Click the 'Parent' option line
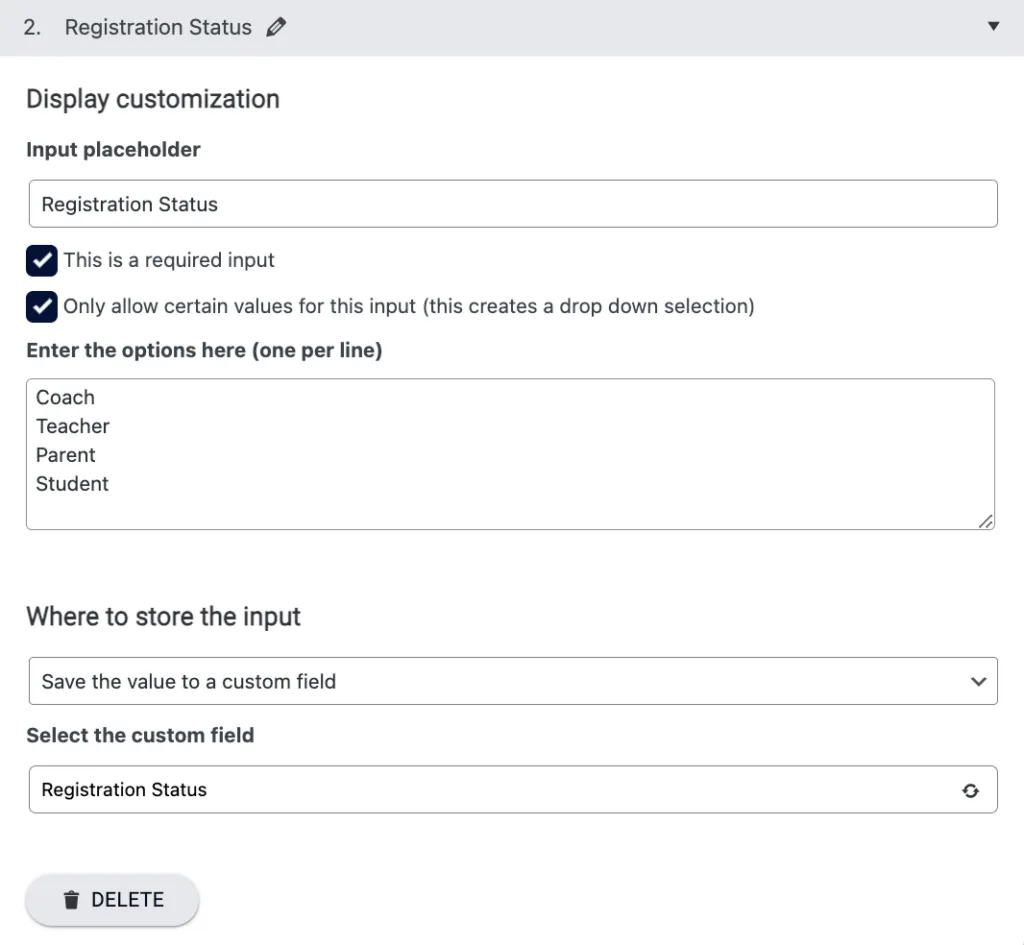The width and height of the screenshot is (1024, 945). tap(65, 455)
